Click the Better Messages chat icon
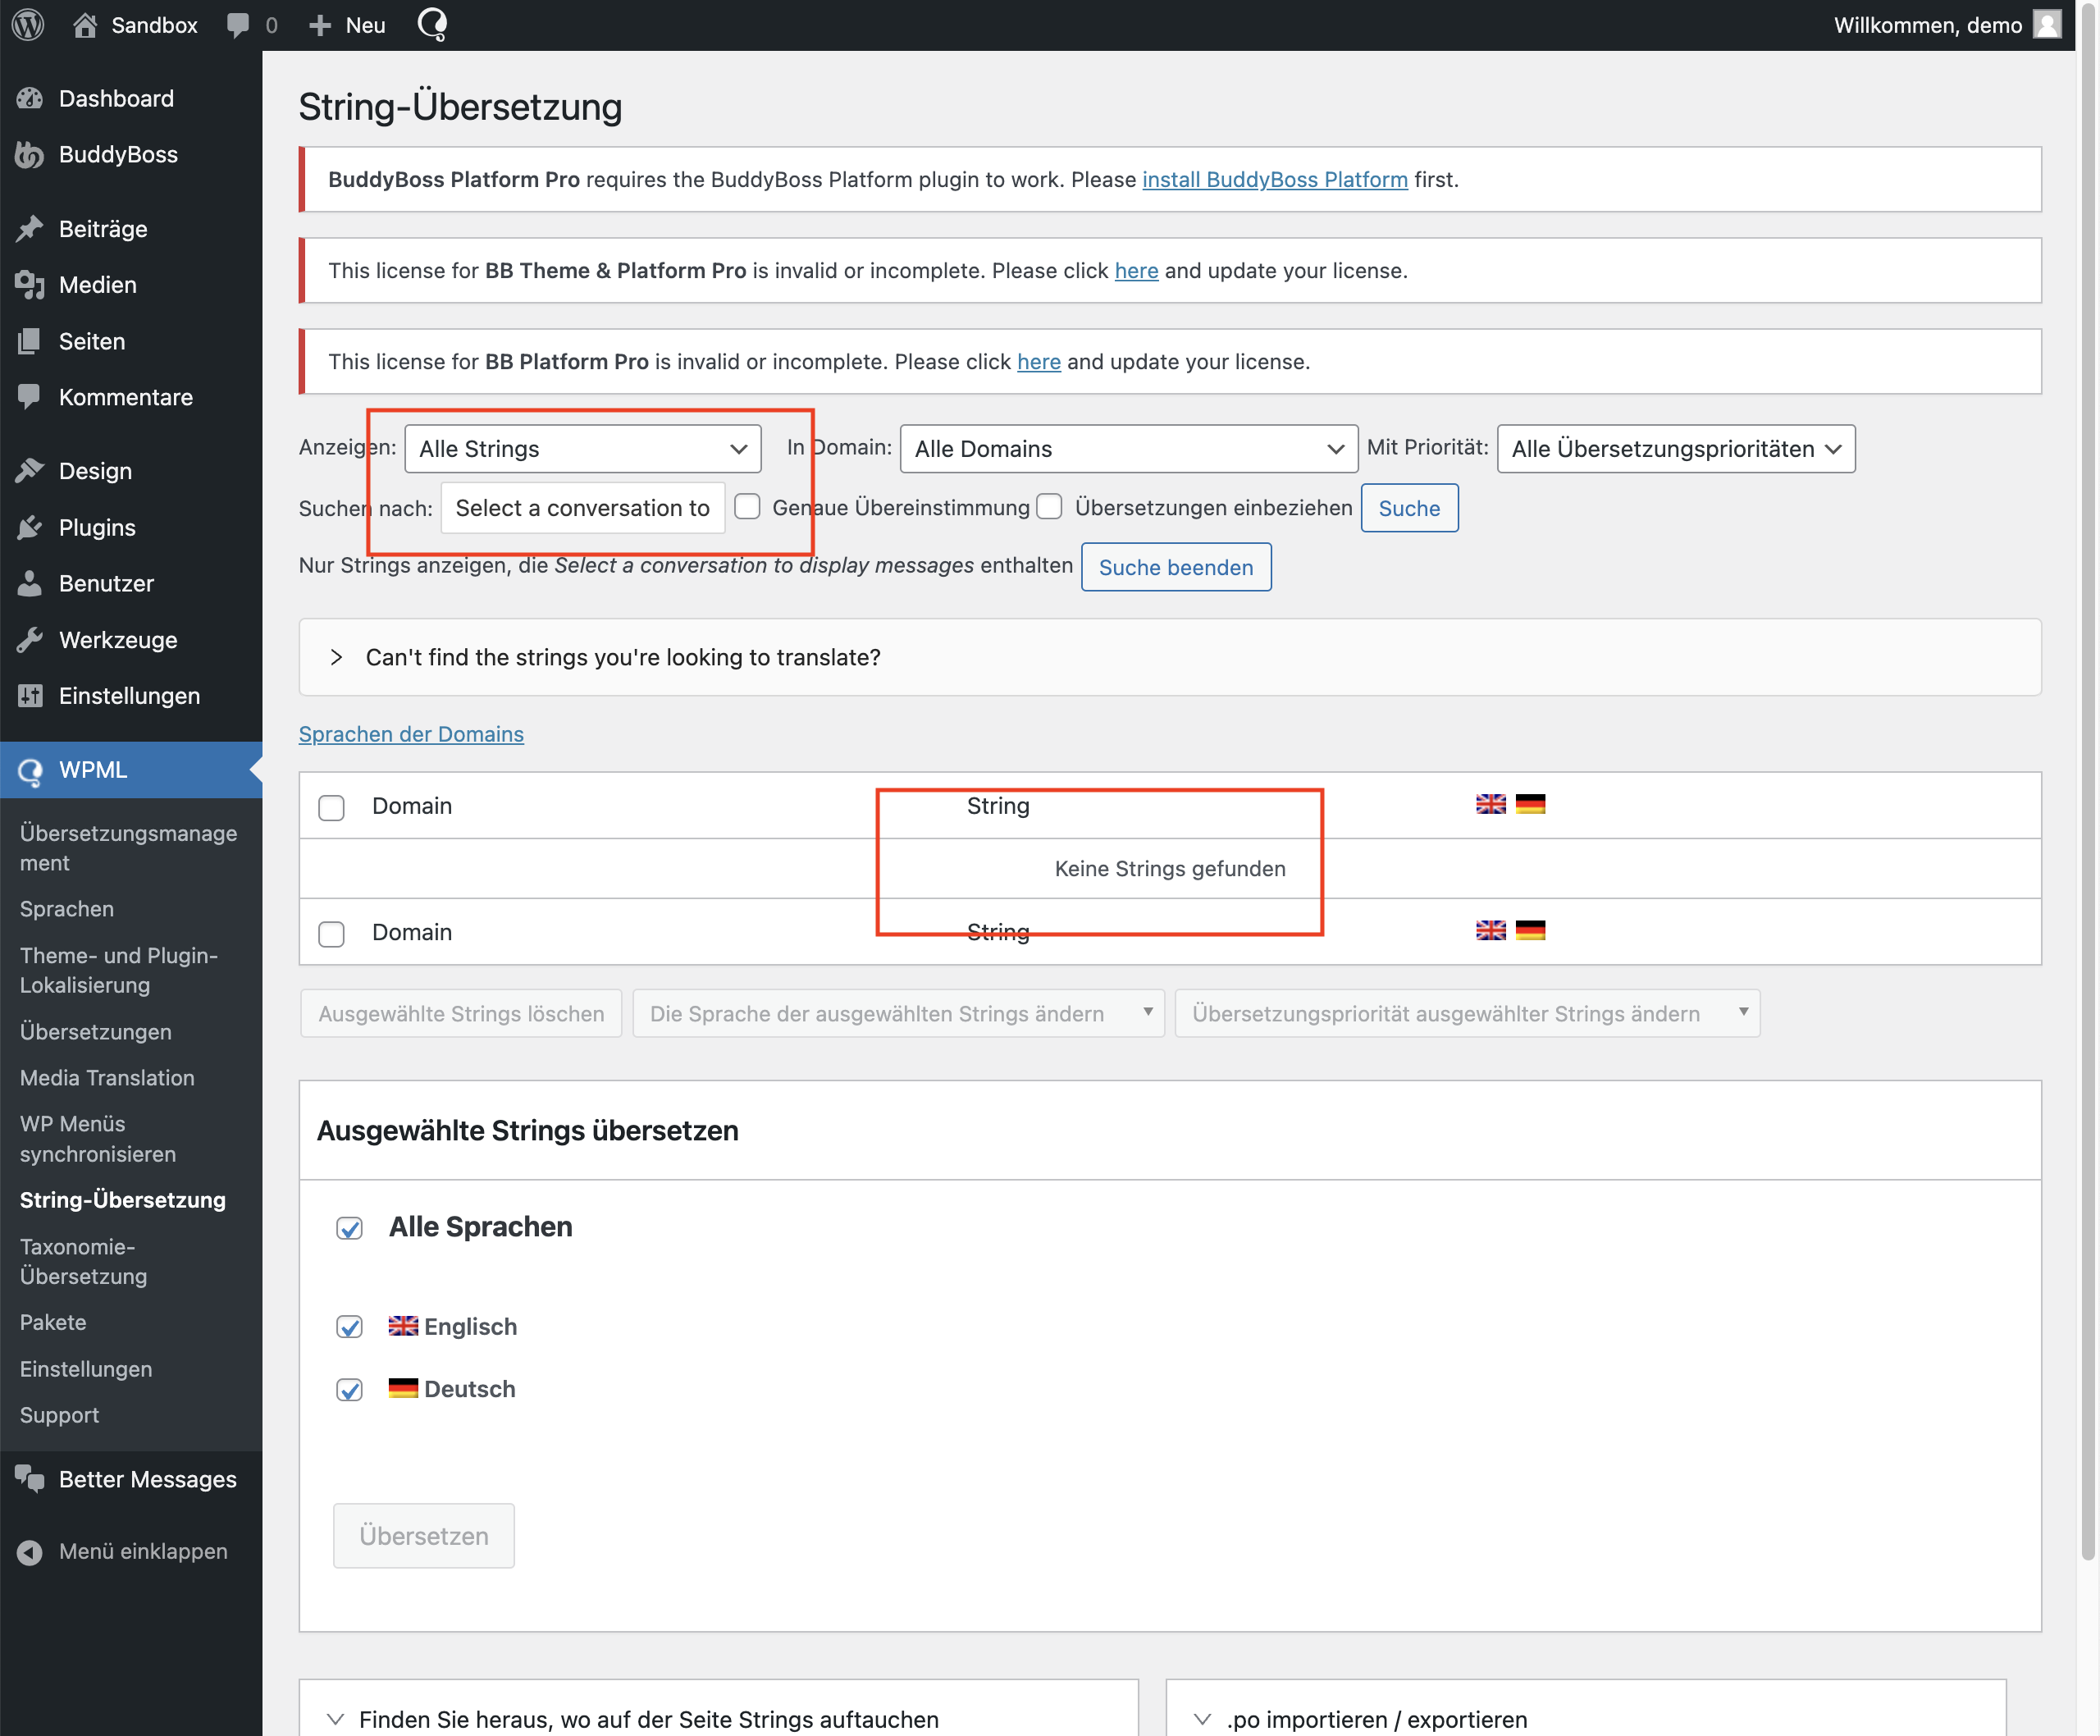Screen dimensions: 2100x1736 (x=30, y=1479)
